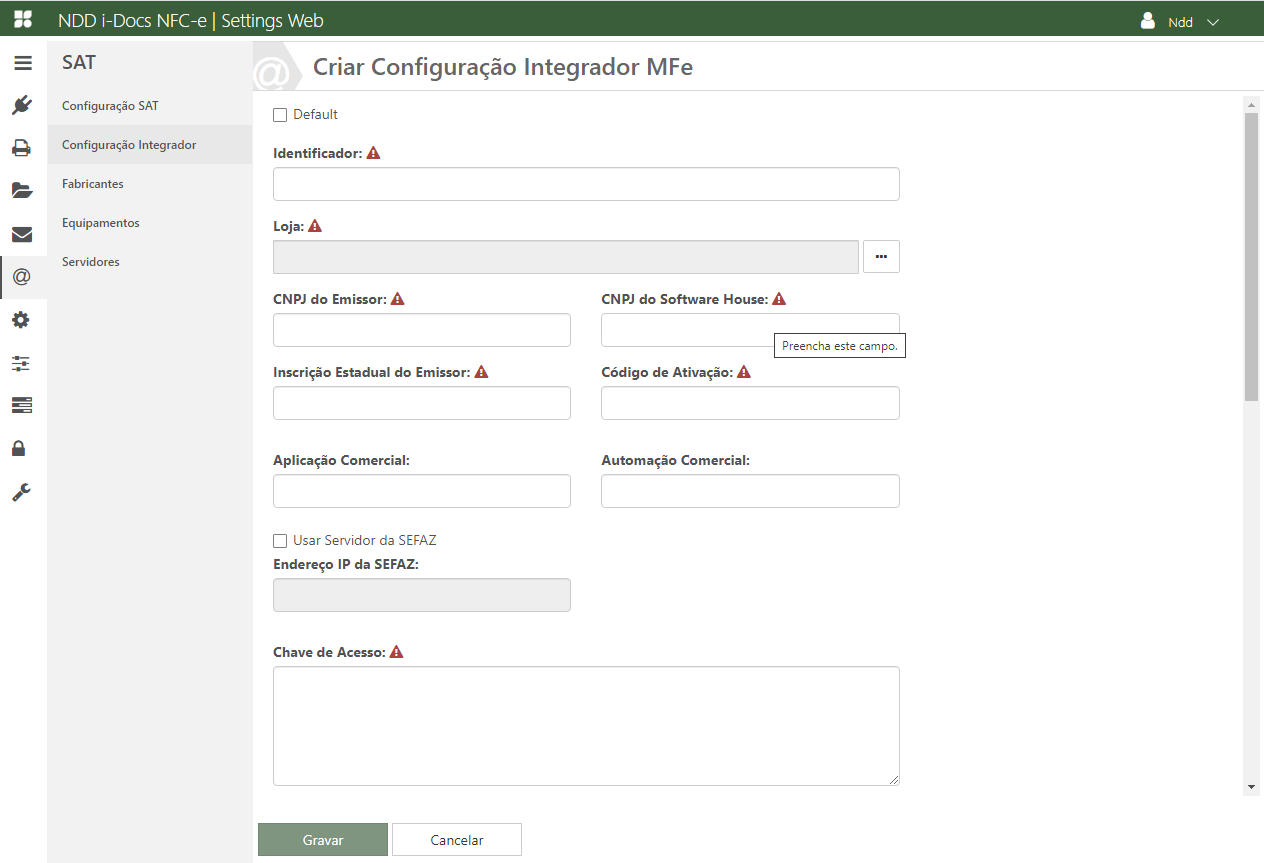Enable the Default checkbox

pos(280,115)
